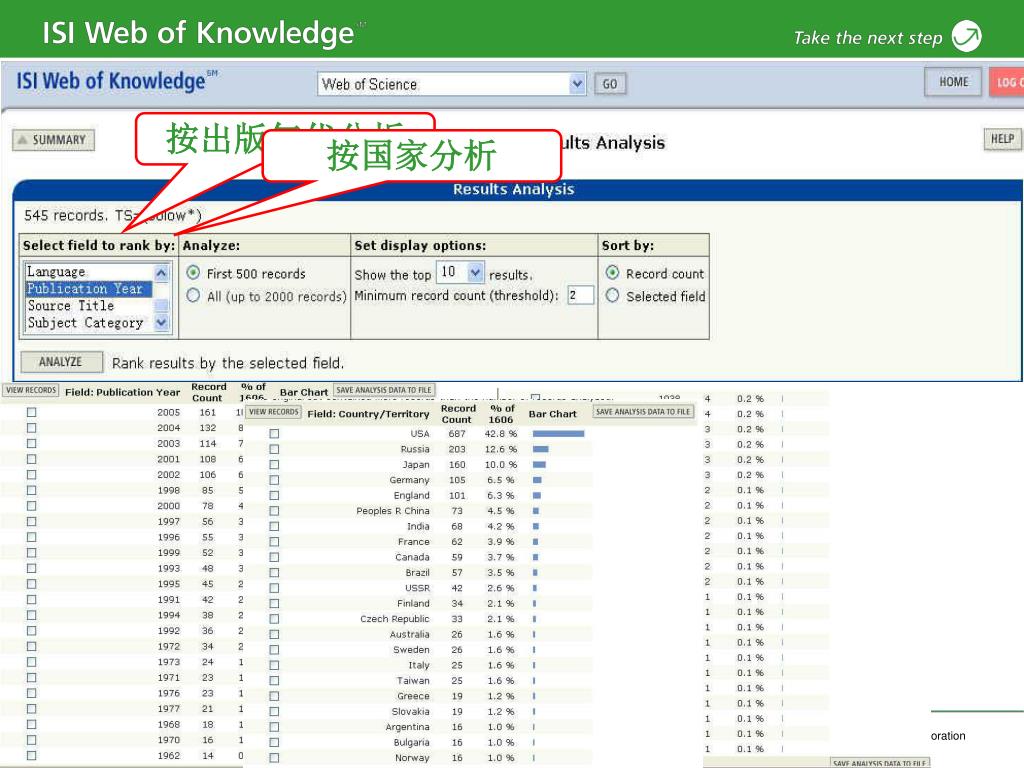Click the Field: Publication Year column header
The width and height of the screenshot is (1024, 768).
[x=122, y=392]
